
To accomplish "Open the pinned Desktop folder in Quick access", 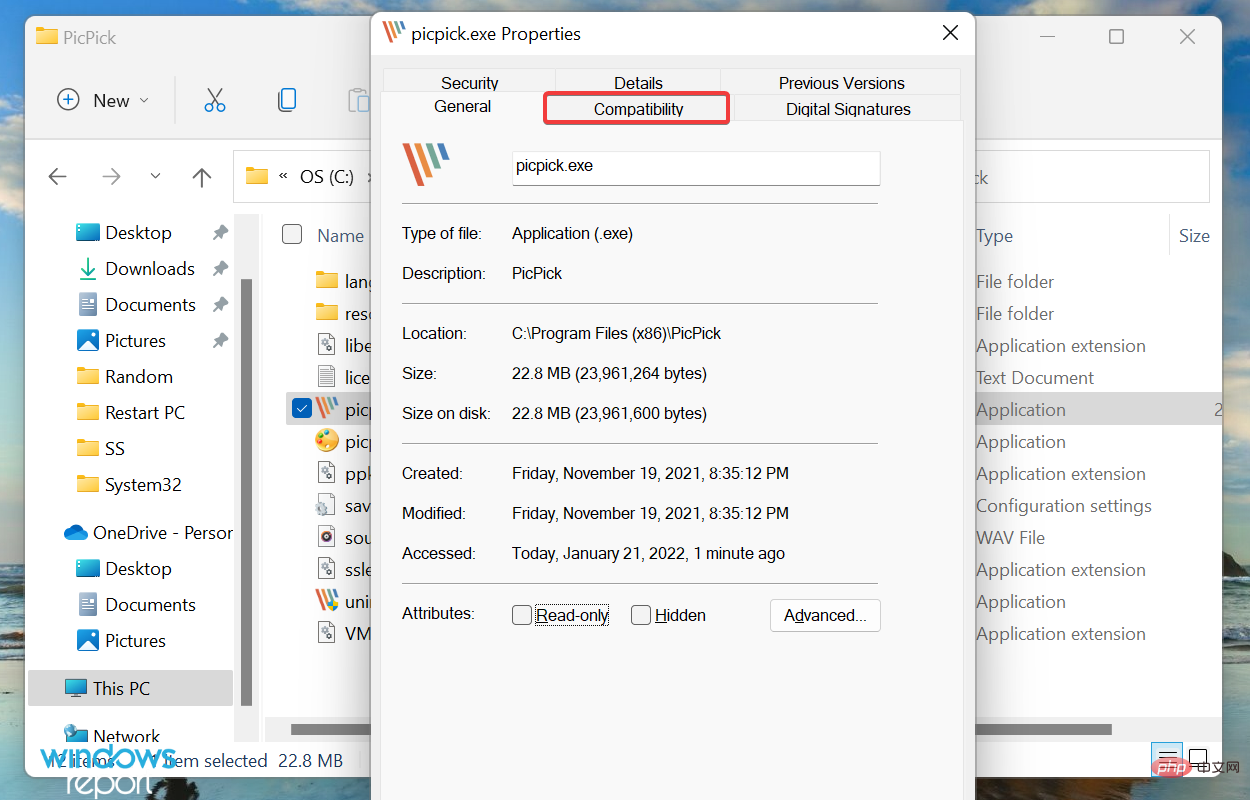I will click(x=138, y=232).
